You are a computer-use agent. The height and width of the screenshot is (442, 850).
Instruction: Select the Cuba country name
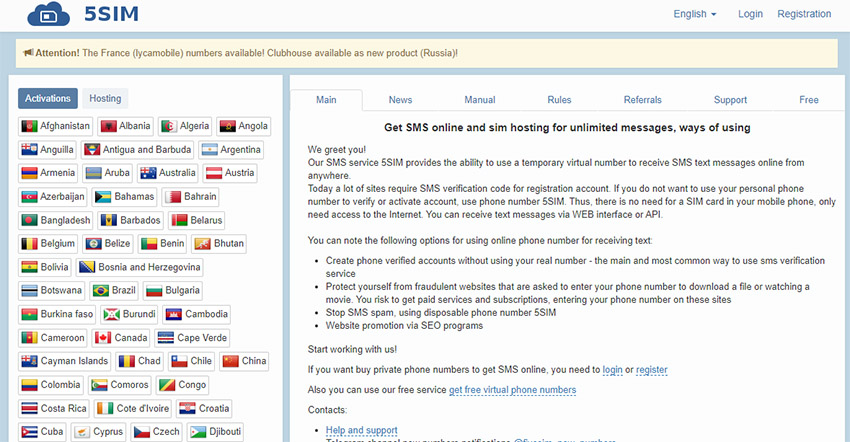pyautogui.click(x=52, y=432)
